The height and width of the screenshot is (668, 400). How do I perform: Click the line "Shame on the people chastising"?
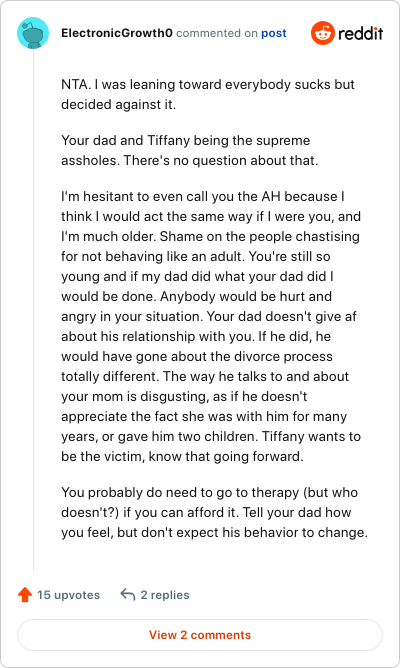pyautogui.click(x=259, y=236)
